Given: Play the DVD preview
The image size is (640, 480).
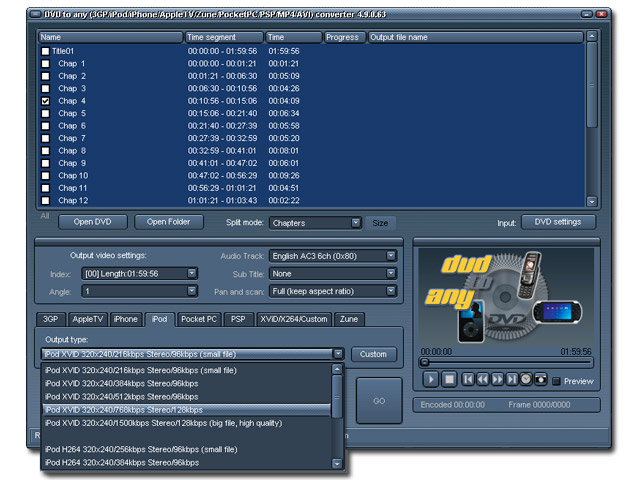Looking at the screenshot, I should [431, 379].
